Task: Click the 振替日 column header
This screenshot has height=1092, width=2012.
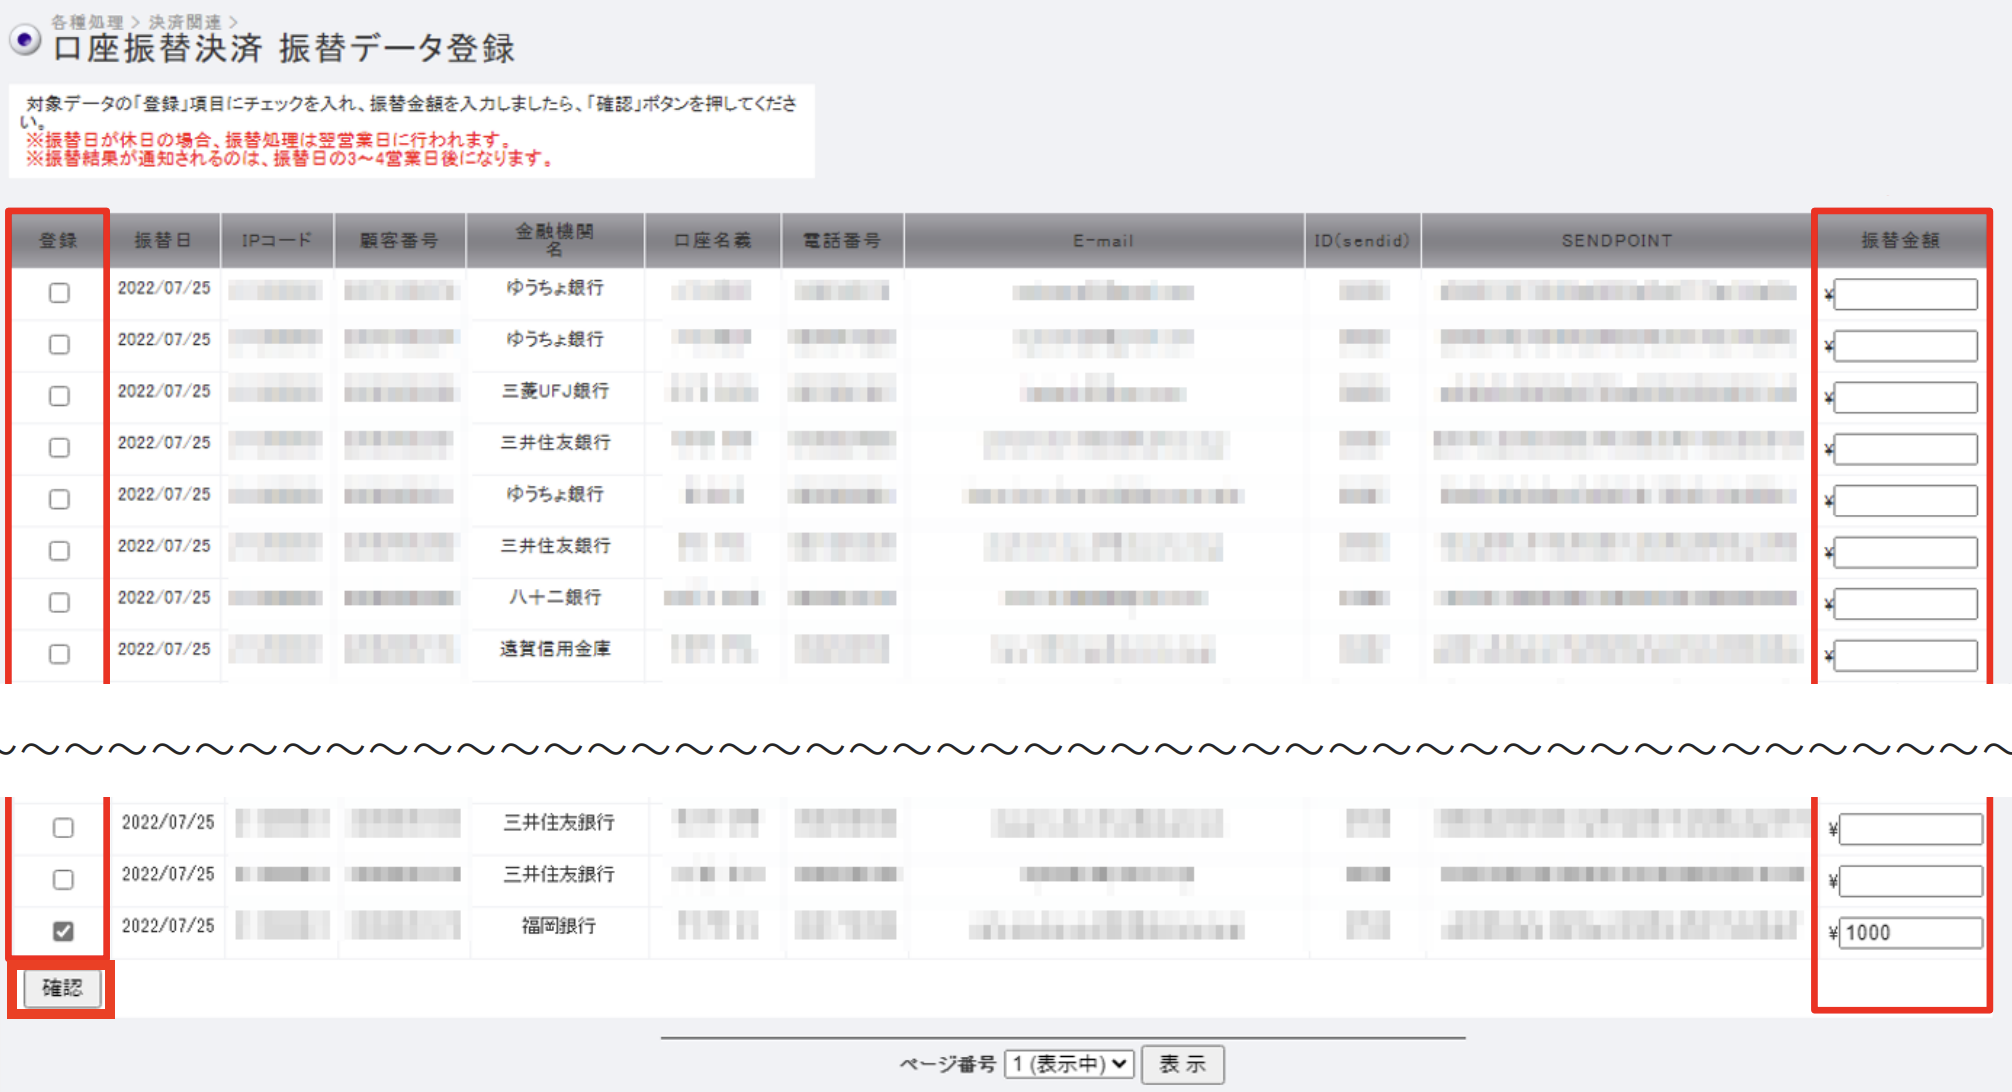Action: tap(162, 240)
